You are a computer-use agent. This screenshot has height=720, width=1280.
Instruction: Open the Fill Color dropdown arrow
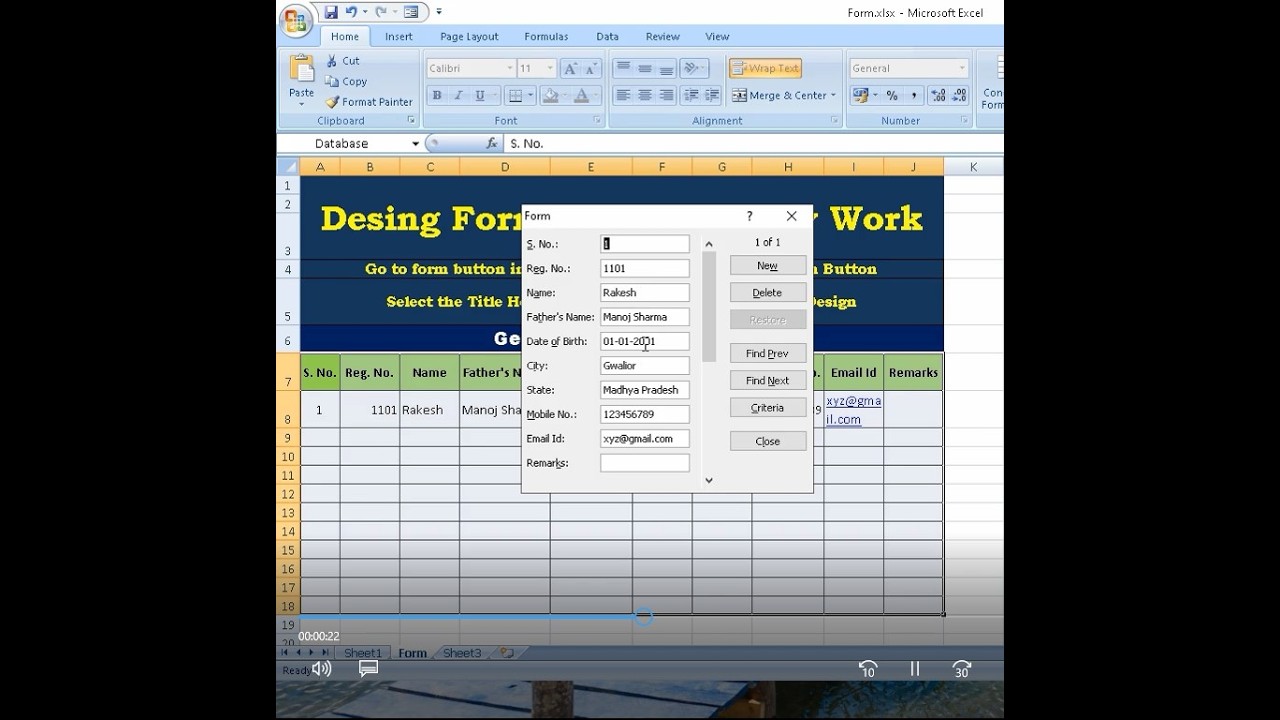[564, 96]
